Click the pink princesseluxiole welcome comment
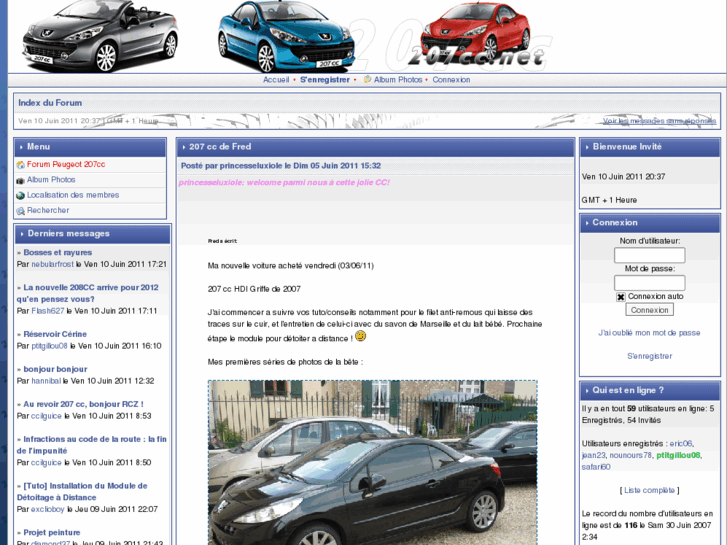Image resolution: width=727 pixels, height=545 pixels. point(284,183)
